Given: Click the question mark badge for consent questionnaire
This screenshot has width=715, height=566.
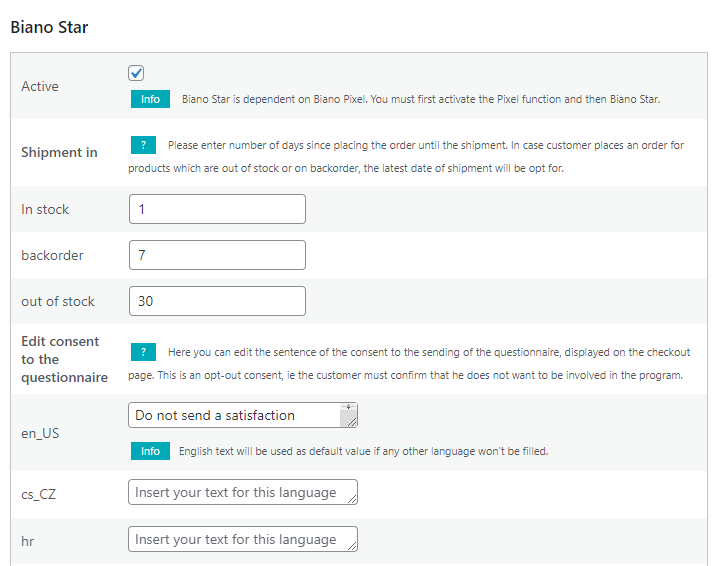Looking at the screenshot, I should (143, 352).
